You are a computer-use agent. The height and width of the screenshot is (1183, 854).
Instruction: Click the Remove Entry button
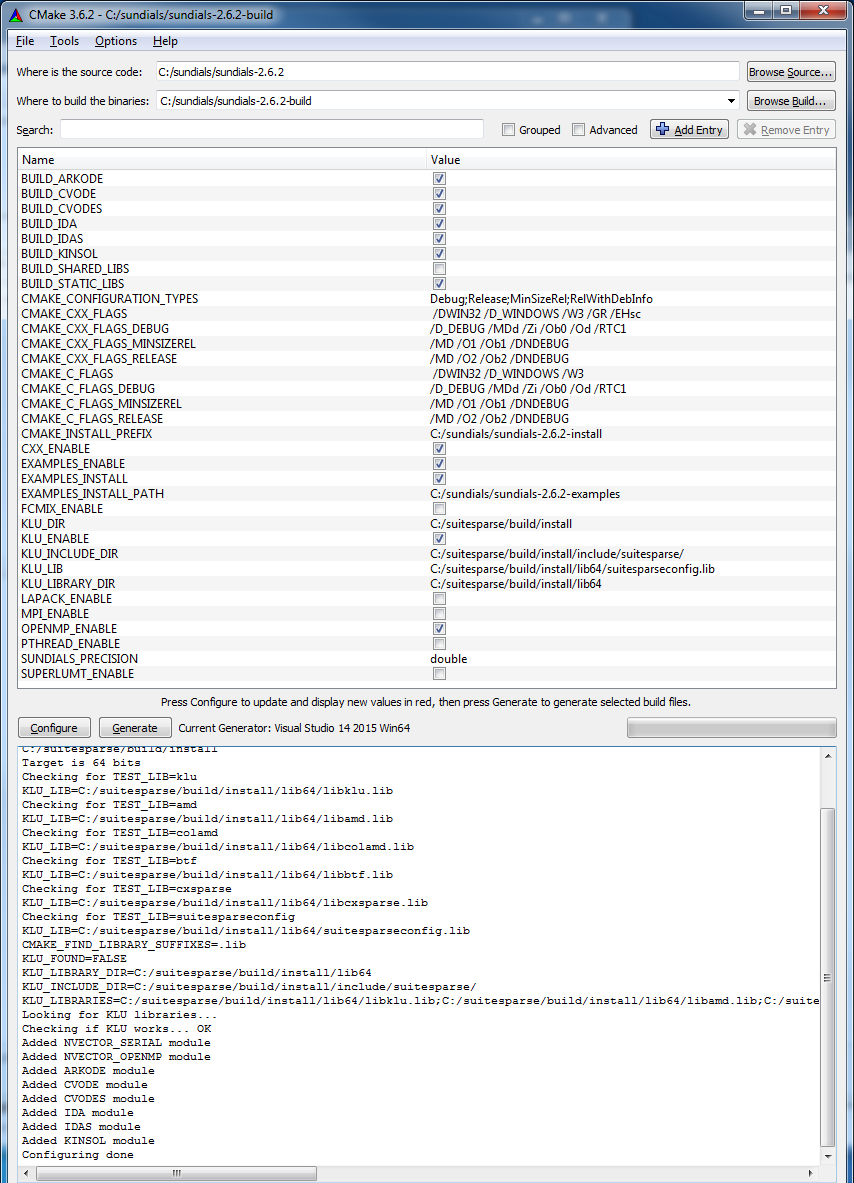point(786,130)
